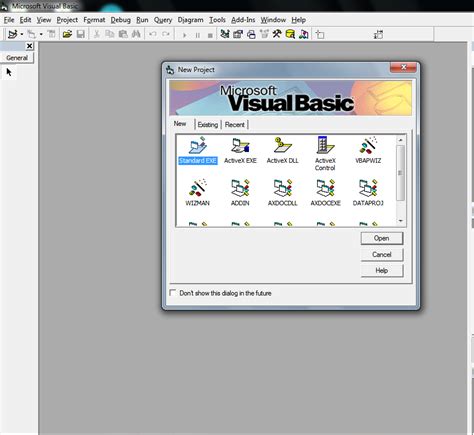The width and height of the screenshot is (474, 435).
Task: Select the AXDOCDLL project icon
Action: tap(283, 193)
